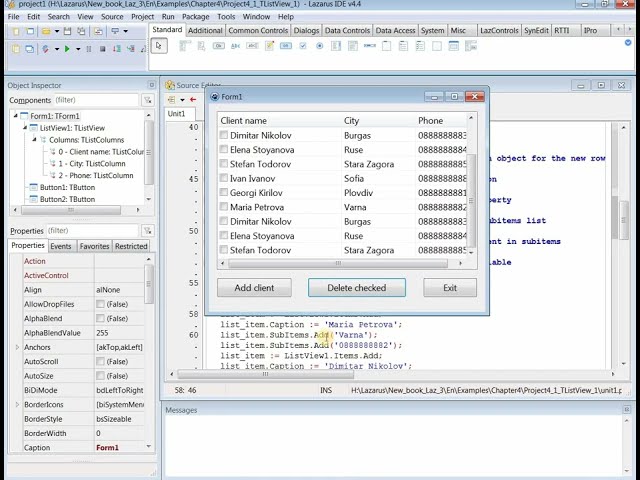Check the first Dimitar Nikolov row checkbox
Image resolution: width=640 pixels, height=480 pixels.
coord(224,135)
